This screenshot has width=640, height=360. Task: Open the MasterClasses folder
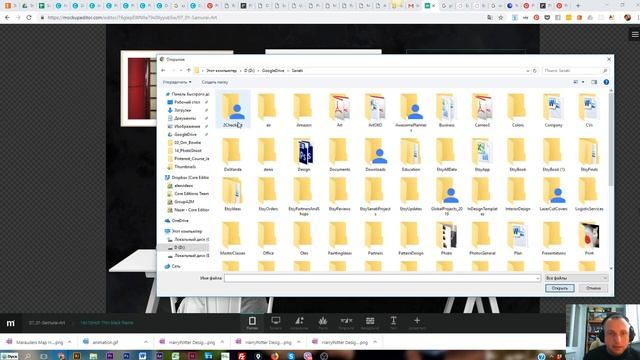(232, 238)
